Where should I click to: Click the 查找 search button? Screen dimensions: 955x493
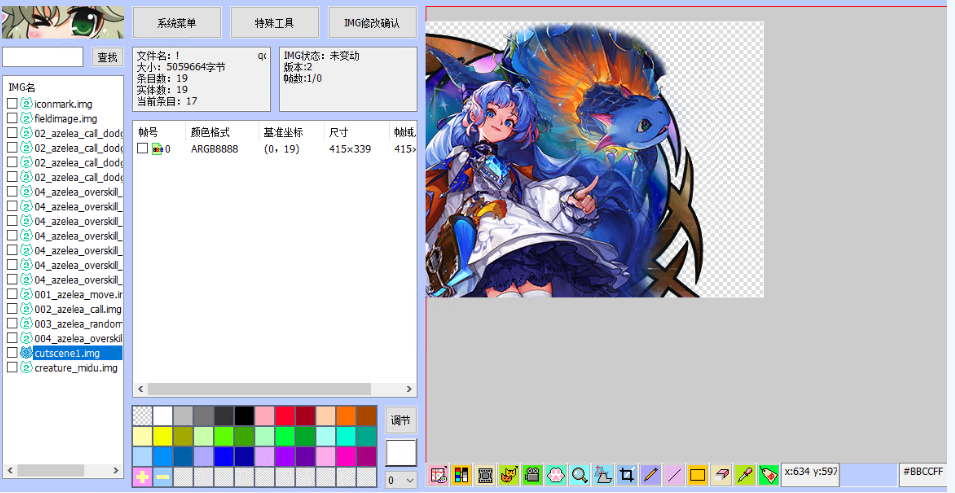[108, 57]
